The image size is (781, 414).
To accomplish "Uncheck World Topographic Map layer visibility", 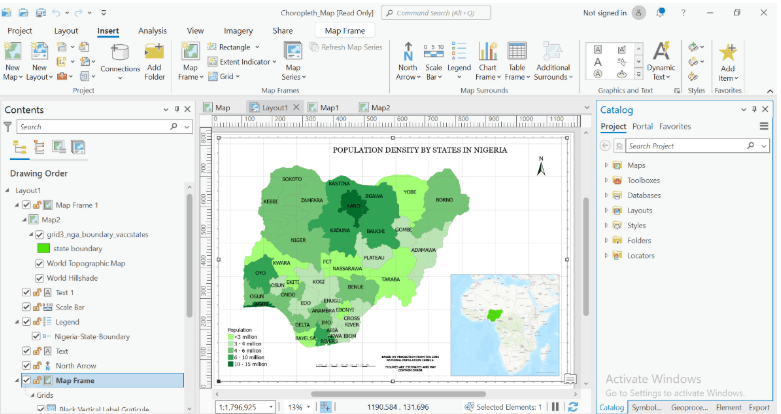I will tap(39, 264).
